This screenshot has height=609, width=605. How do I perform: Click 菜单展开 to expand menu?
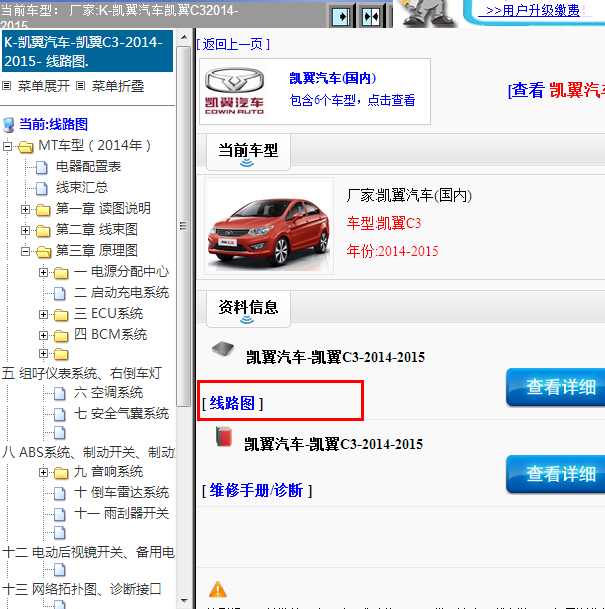tap(43, 86)
